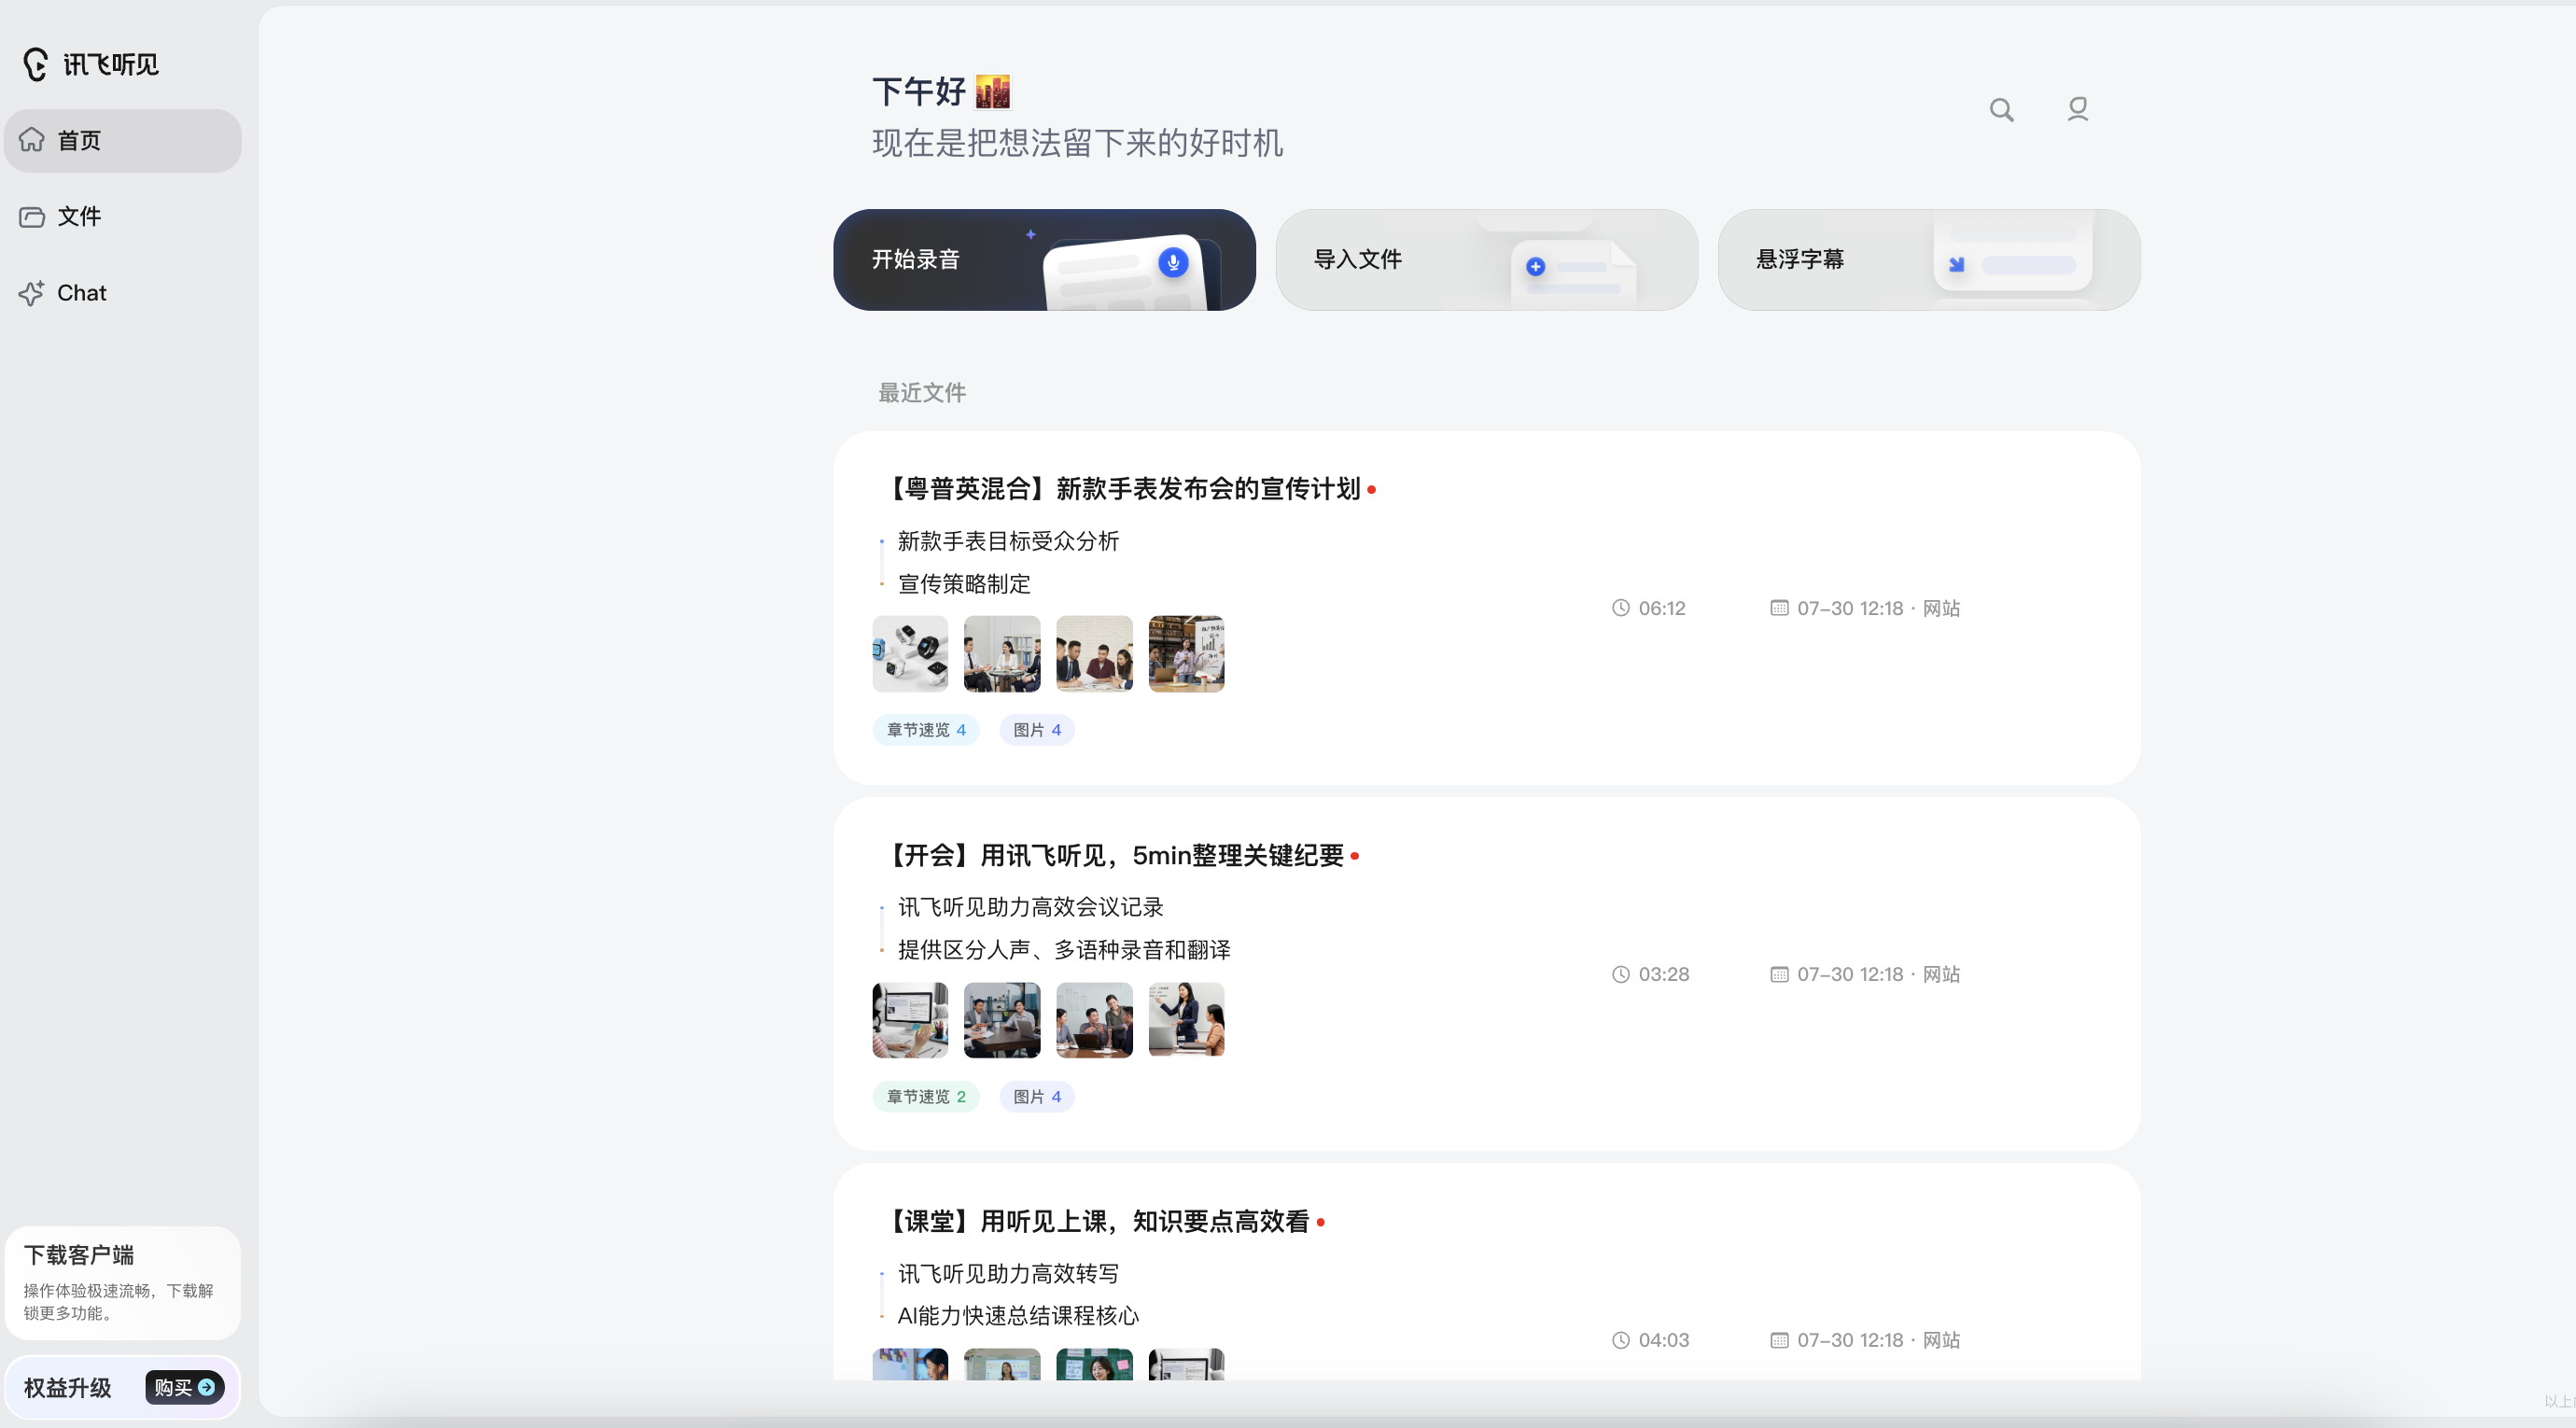This screenshot has height=1428, width=2576.
Task: Click 提供区分人声、多语种录音和翻译 line
Action: [x=1064, y=950]
